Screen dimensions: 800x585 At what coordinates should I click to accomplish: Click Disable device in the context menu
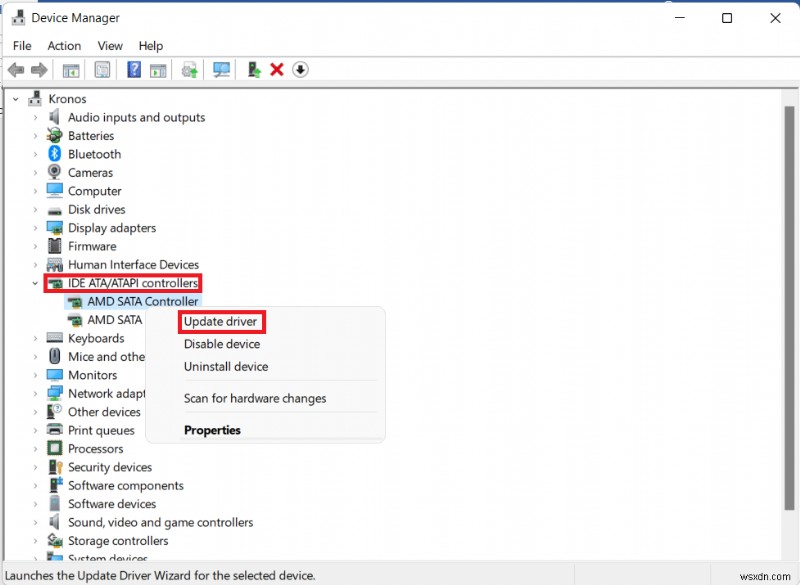[222, 343]
